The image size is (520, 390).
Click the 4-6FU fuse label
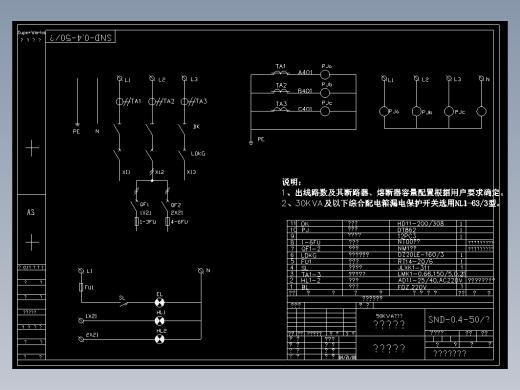coord(179,222)
